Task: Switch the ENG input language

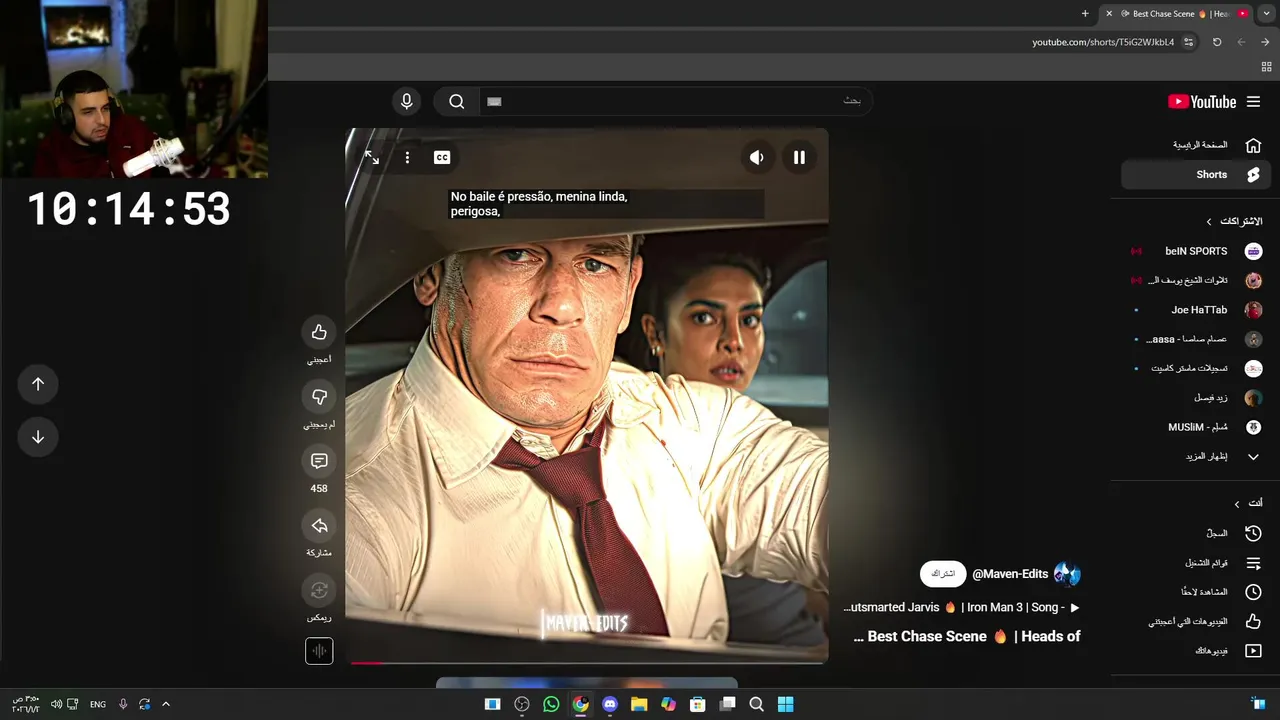Action: [98, 704]
